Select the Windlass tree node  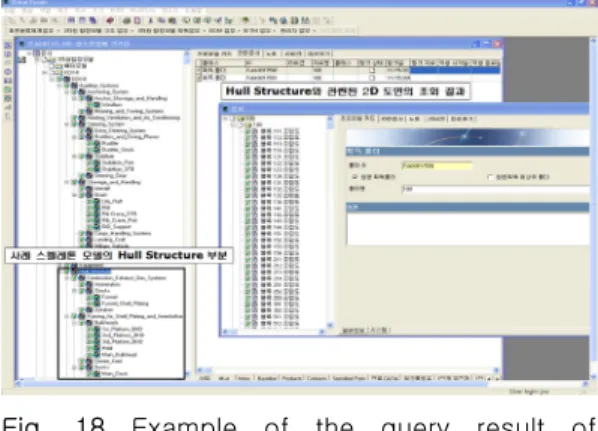click(x=112, y=105)
